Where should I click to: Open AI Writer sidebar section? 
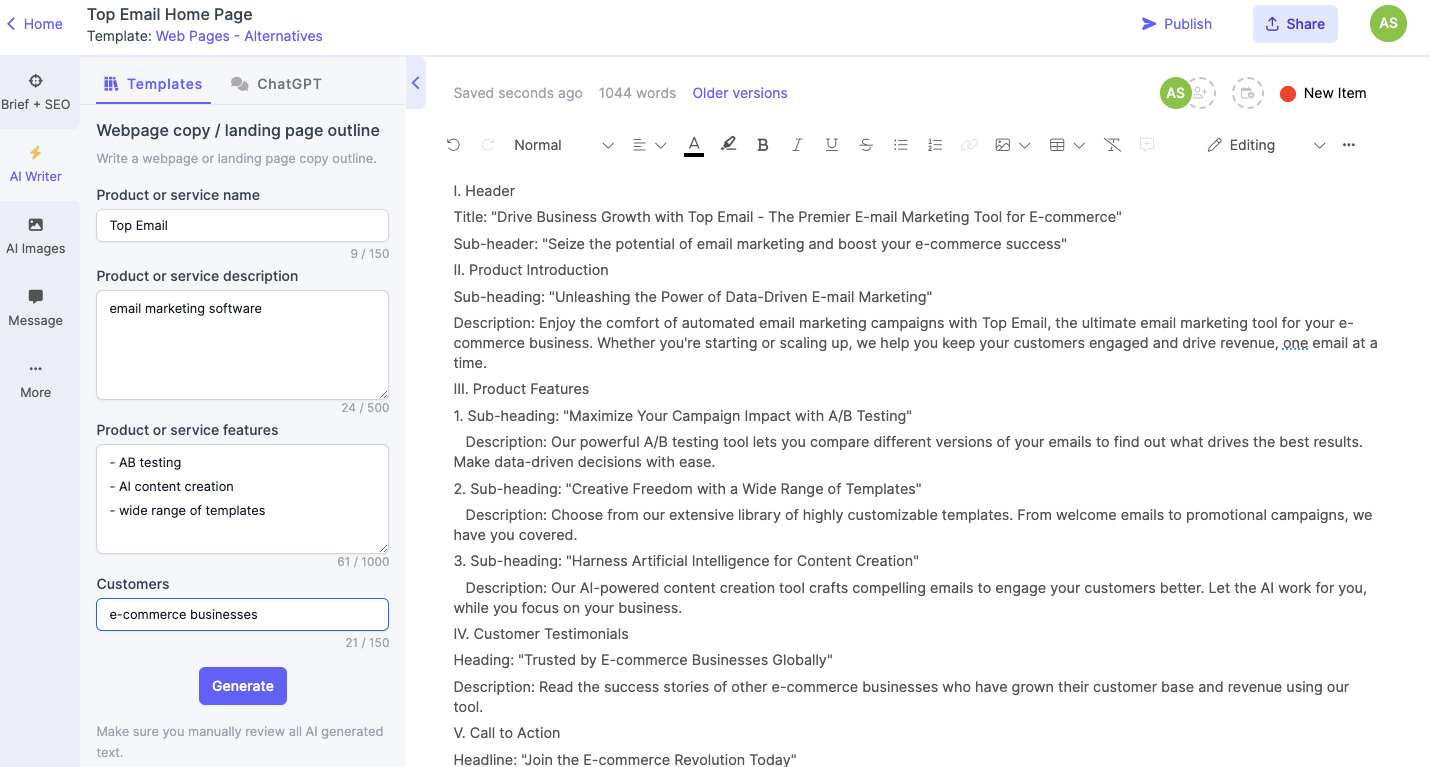pyautogui.click(x=36, y=164)
